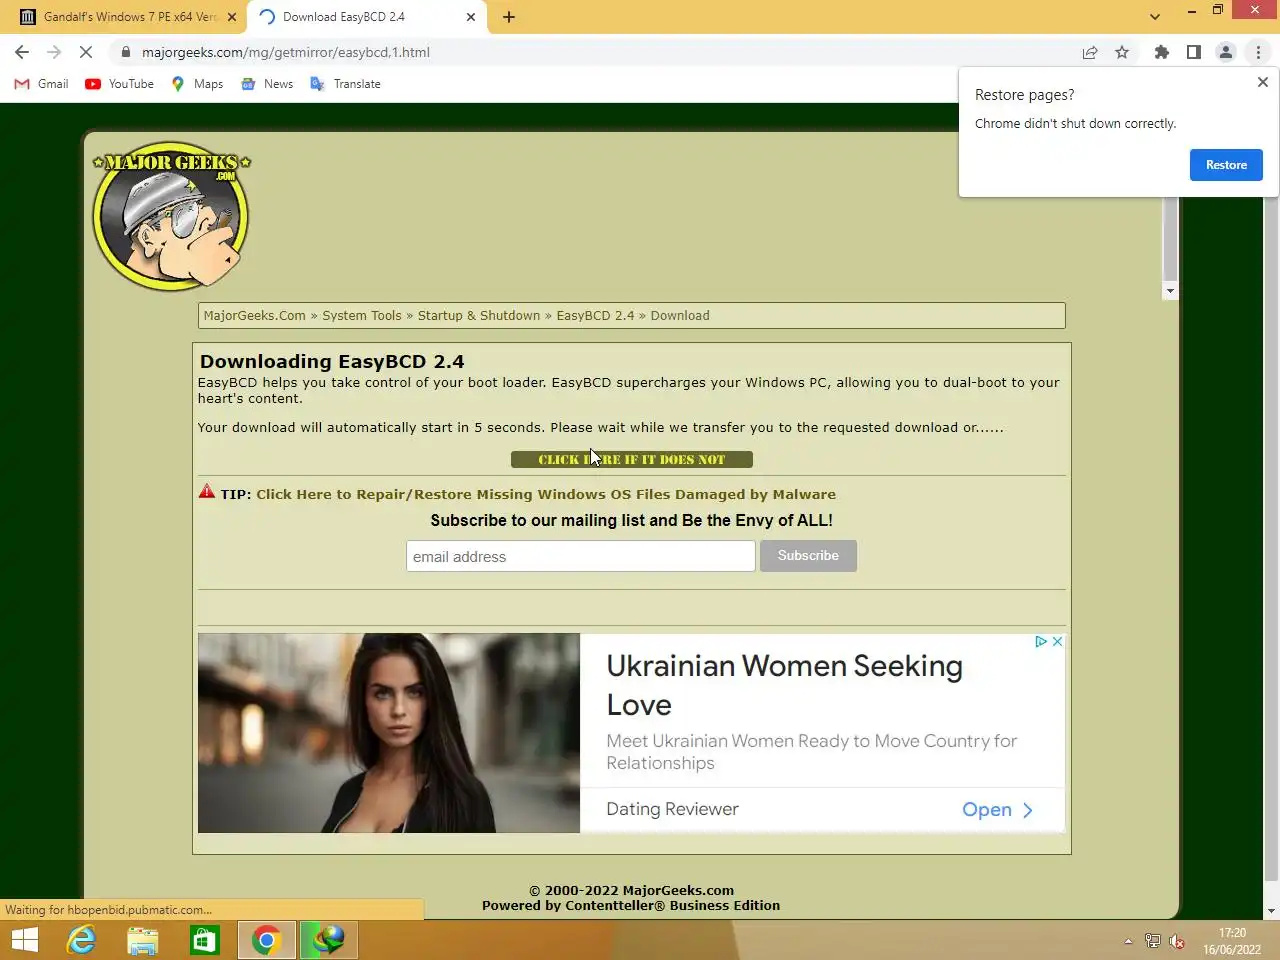Open Maps bookmark
This screenshot has width=1280, height=960.
[x=197, y=84]
